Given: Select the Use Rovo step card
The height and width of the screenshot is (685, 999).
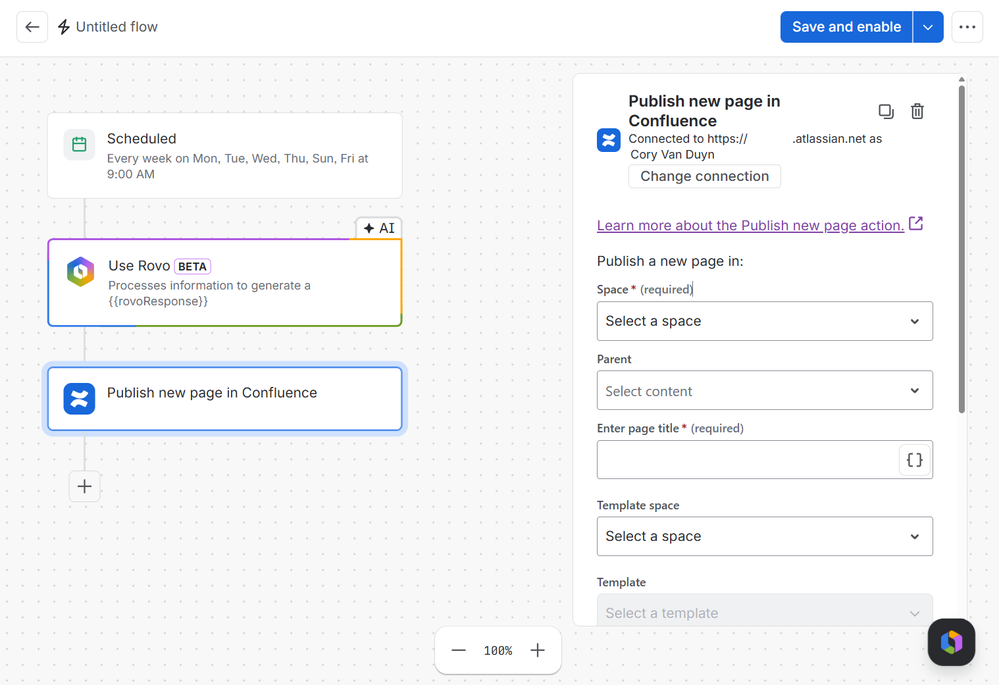Looking at the screenshot, I should click(225, 283).
